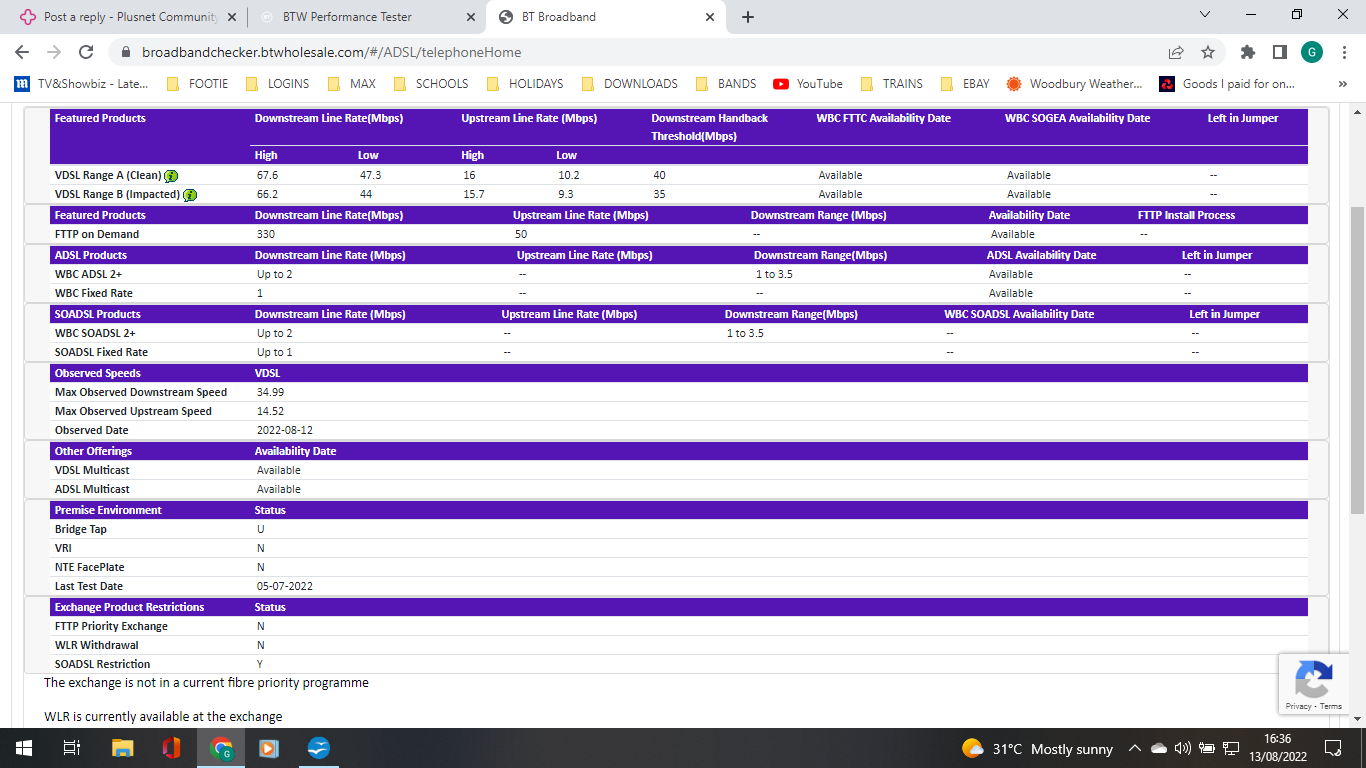Screen dimensions: 1366x768
Task: Open the browser side panel
Action: pos(1279,52)
